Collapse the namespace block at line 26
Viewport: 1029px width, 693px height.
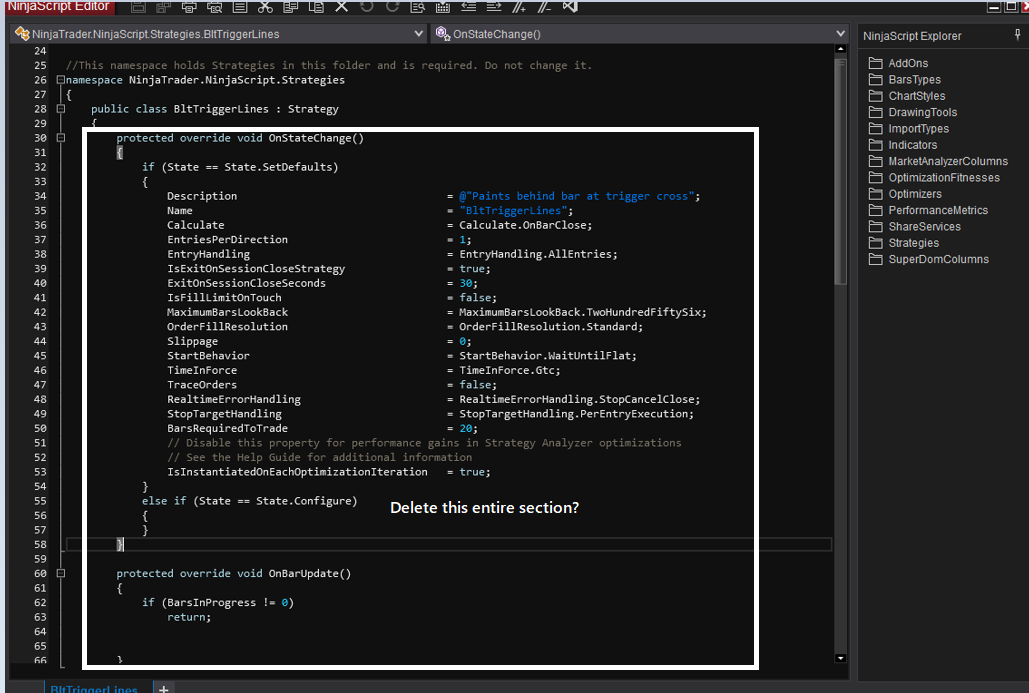[61, 80]
